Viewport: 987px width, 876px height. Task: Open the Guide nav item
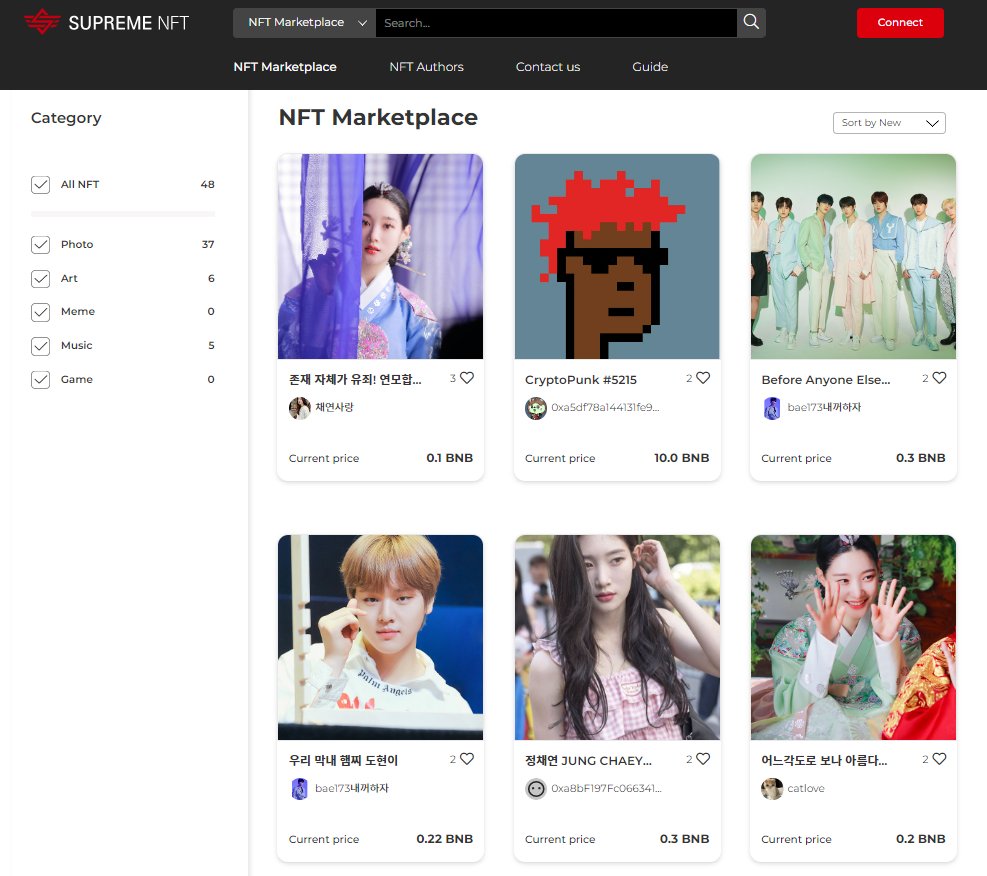coord(650,67)
